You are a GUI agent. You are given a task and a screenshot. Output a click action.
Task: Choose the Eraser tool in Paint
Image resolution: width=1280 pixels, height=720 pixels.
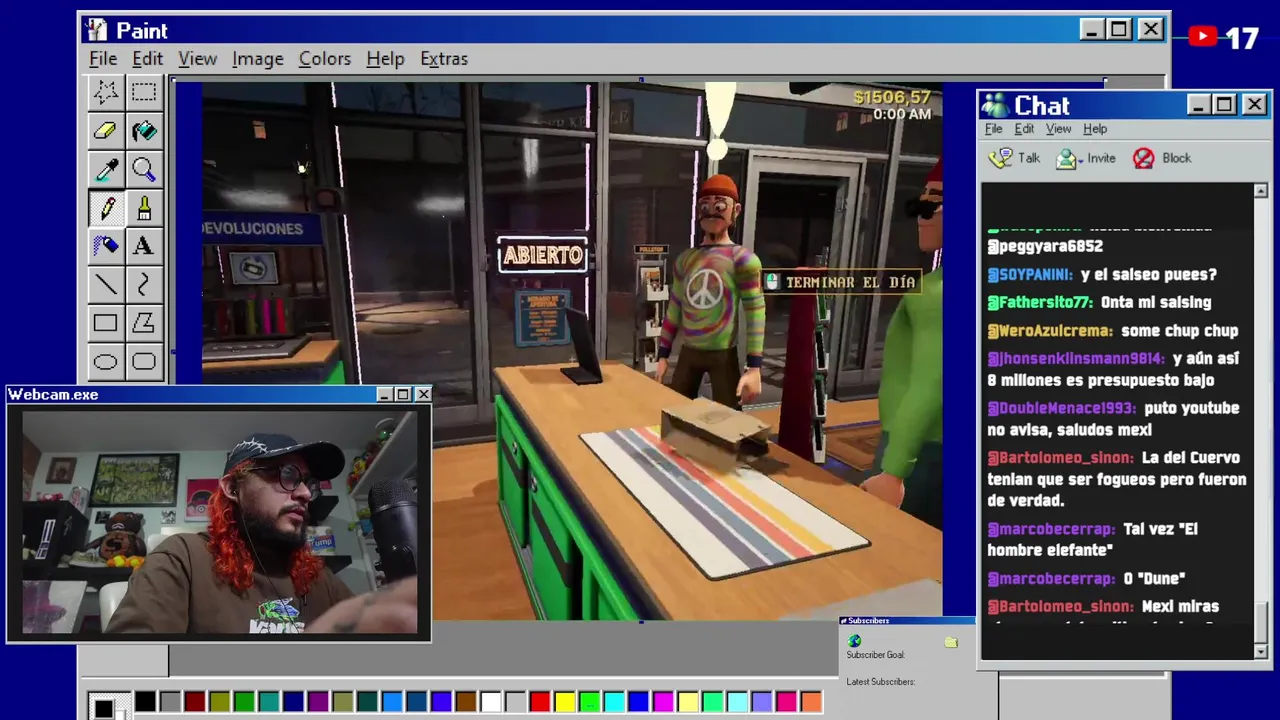[x=105, y=131]
